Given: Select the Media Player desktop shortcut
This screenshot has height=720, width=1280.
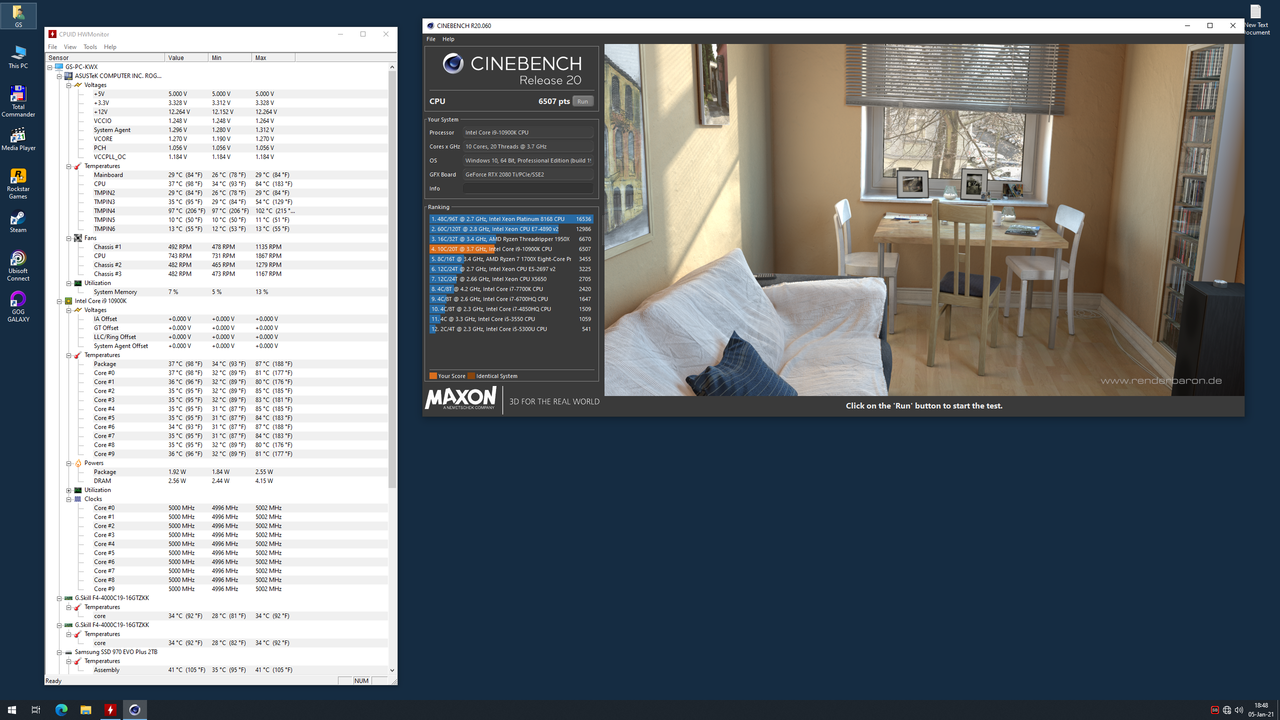Looking at the screenshot, I should click(18, 139).
